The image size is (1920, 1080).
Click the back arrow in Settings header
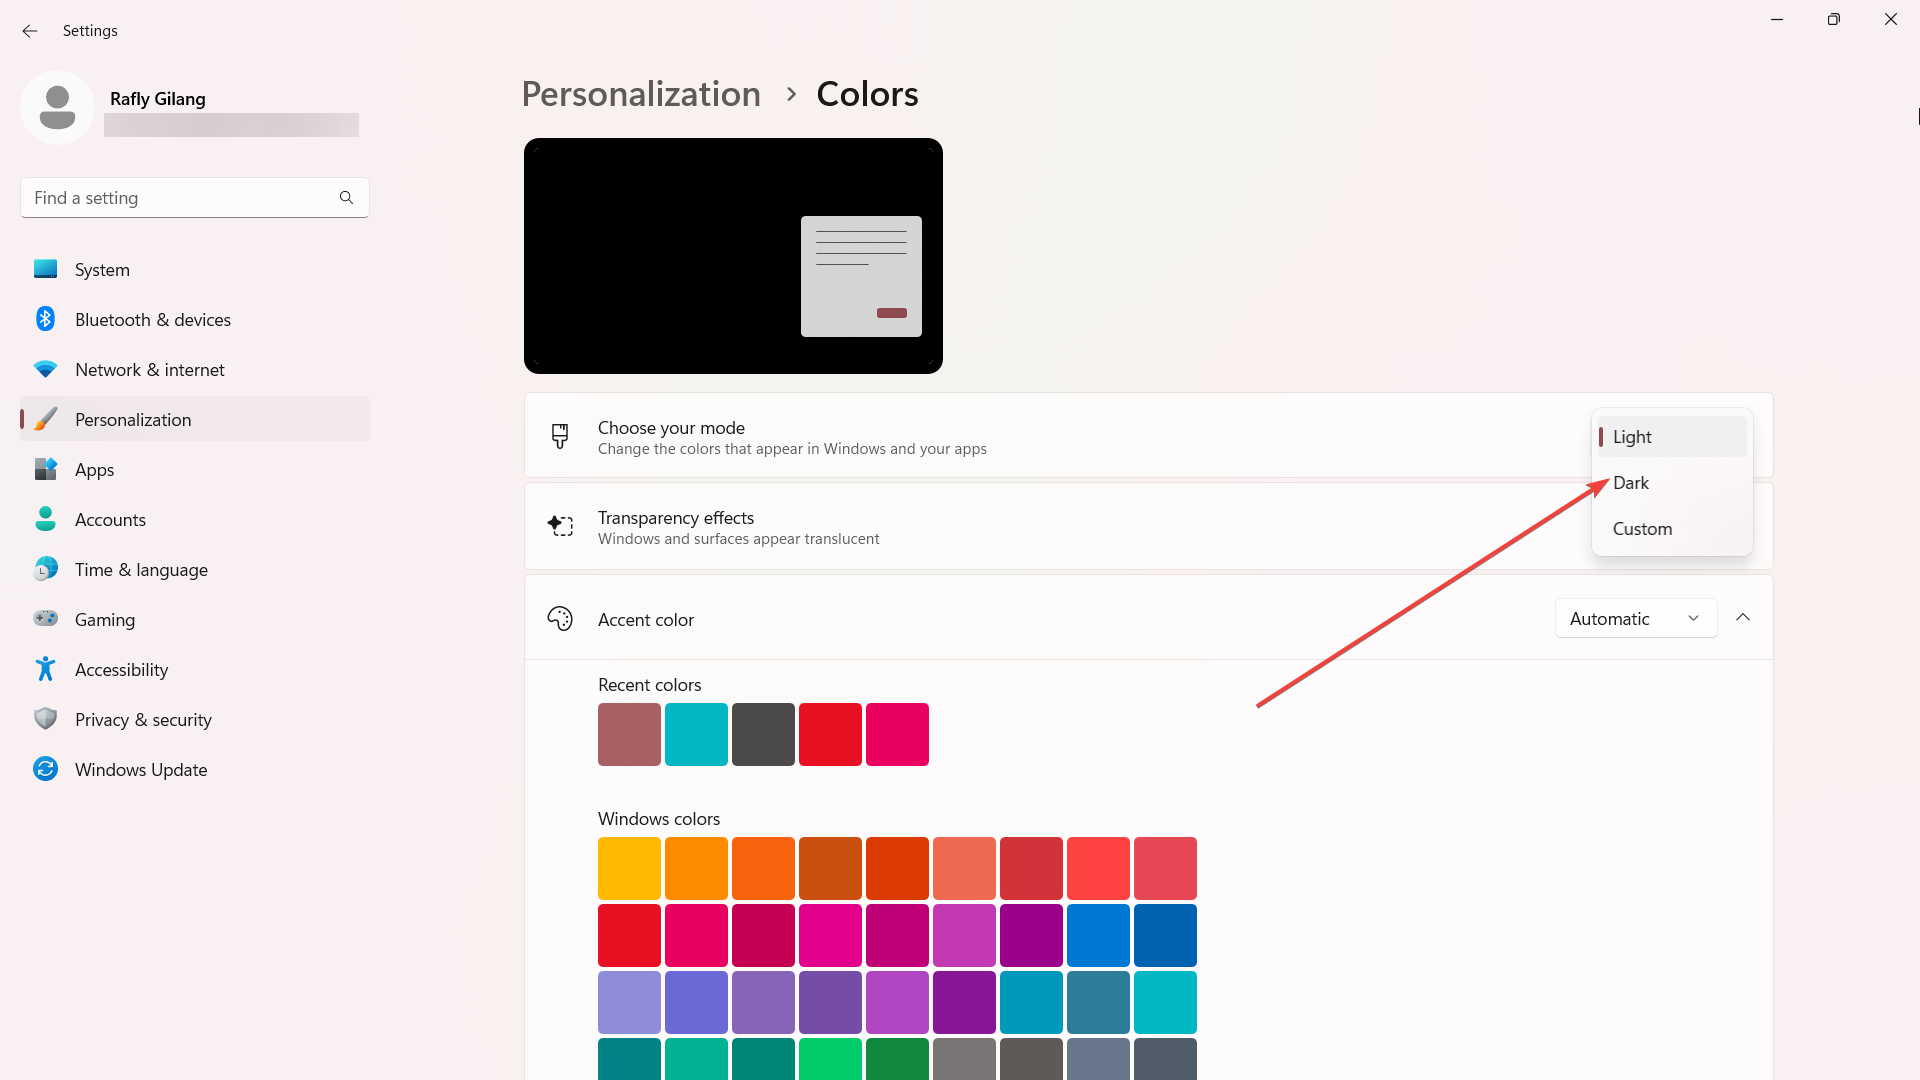(x=30, y=31)
